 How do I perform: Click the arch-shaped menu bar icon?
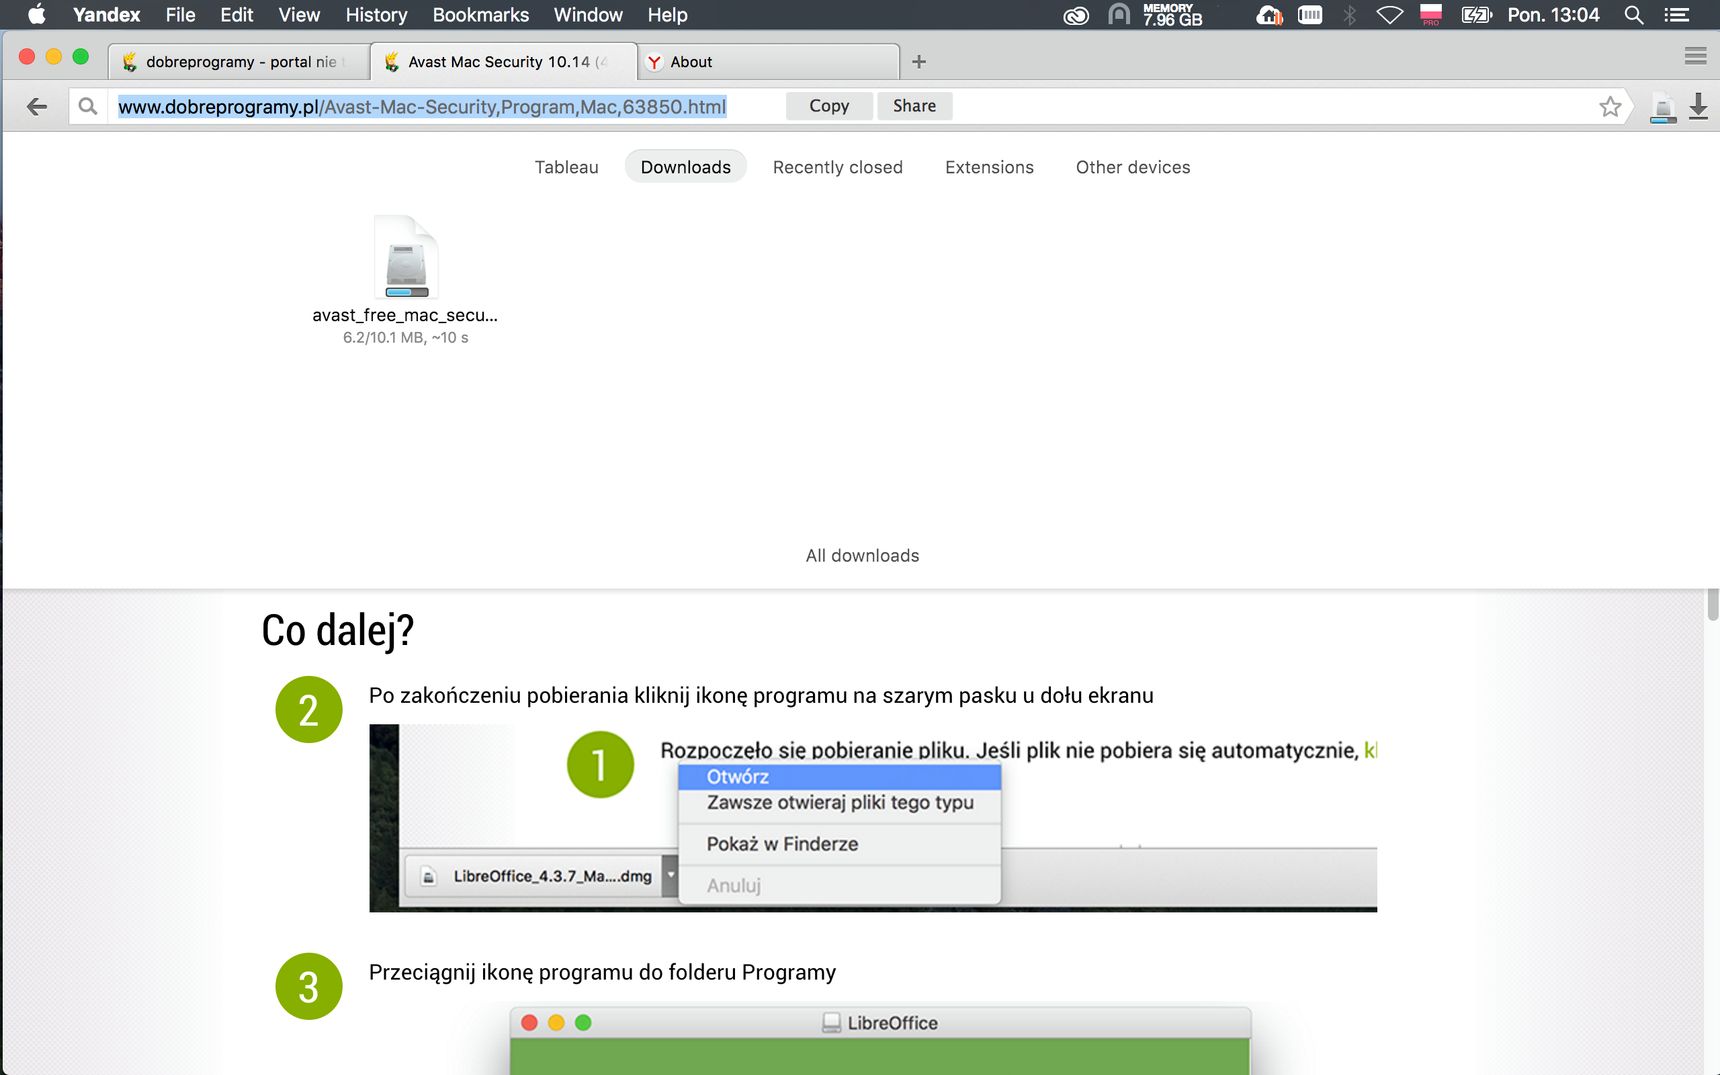1119,15
